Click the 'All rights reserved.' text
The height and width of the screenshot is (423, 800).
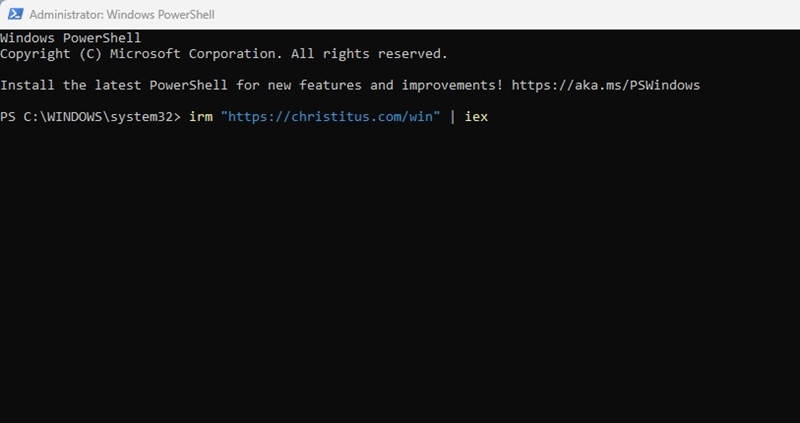(369, 54)
